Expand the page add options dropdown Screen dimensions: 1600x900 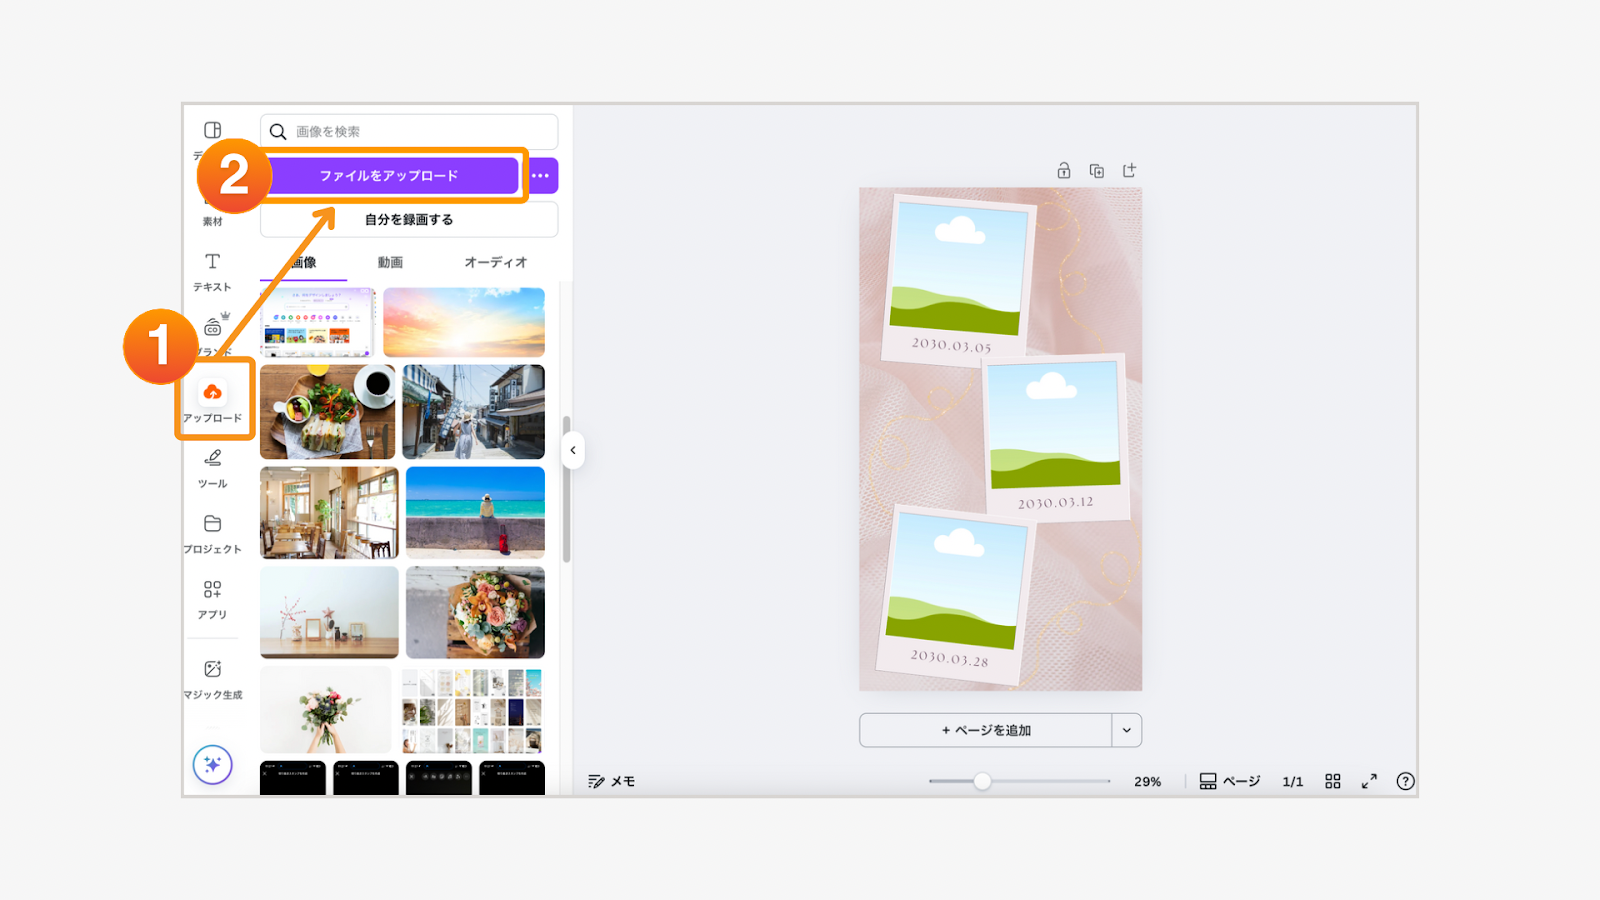[1126, 730]
